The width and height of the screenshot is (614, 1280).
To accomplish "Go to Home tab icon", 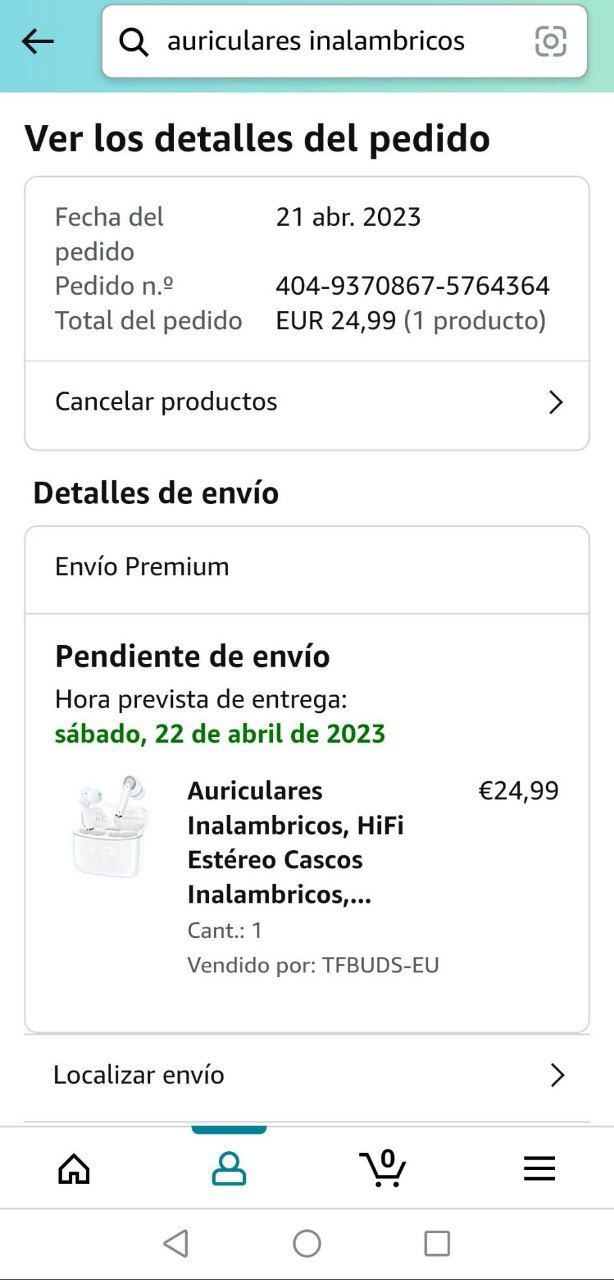I will pyautogui.click(x=74, y=1168).
